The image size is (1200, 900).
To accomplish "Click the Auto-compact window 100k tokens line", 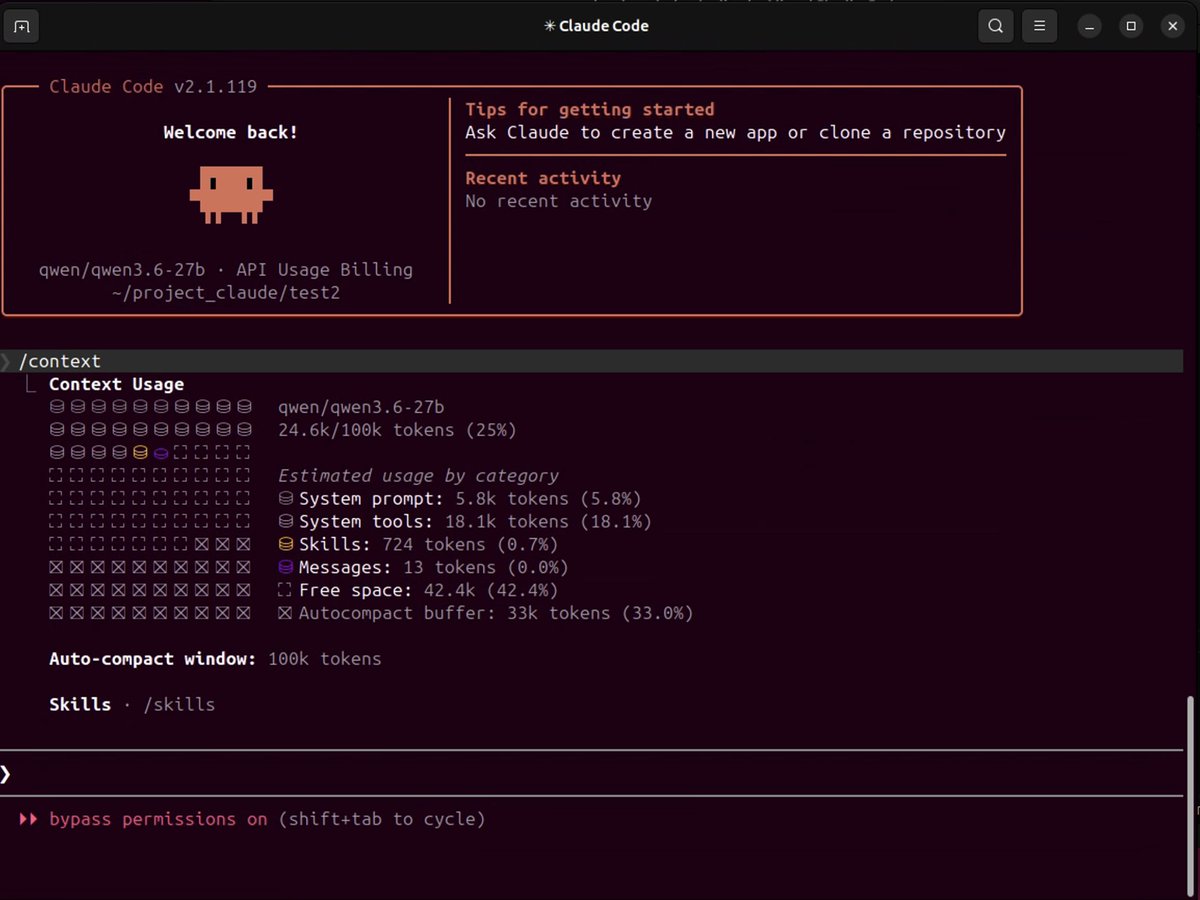I will 215,659.
